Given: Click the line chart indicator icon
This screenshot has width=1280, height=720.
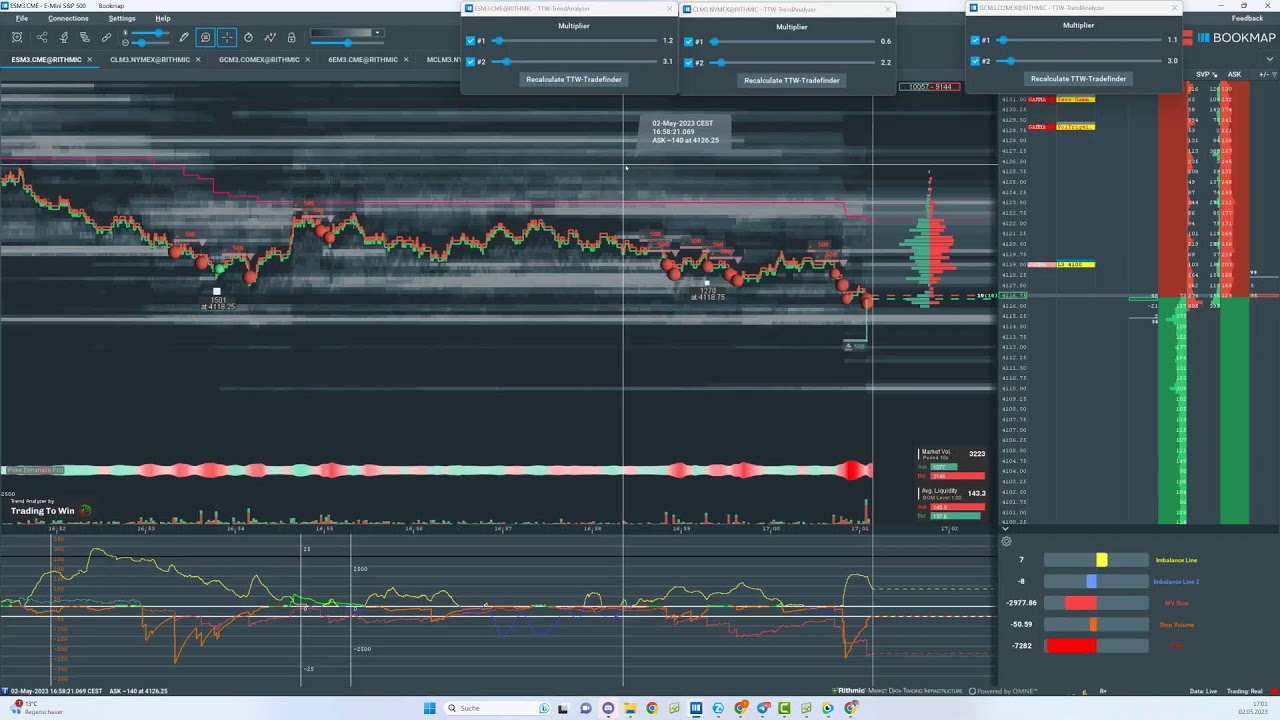Looking at the screenshot, I should [270, 38].
